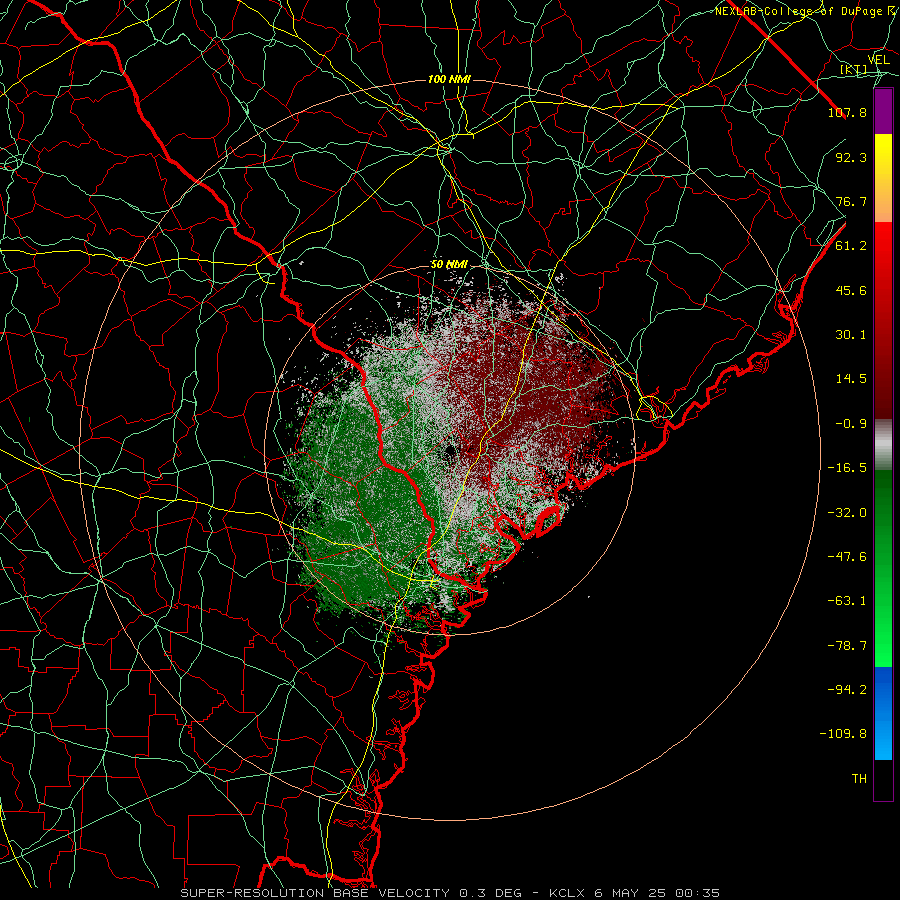Viewport: 900px width, 900px height.
Task: Click the -94.2 legend value
Action: pos(847,690)
